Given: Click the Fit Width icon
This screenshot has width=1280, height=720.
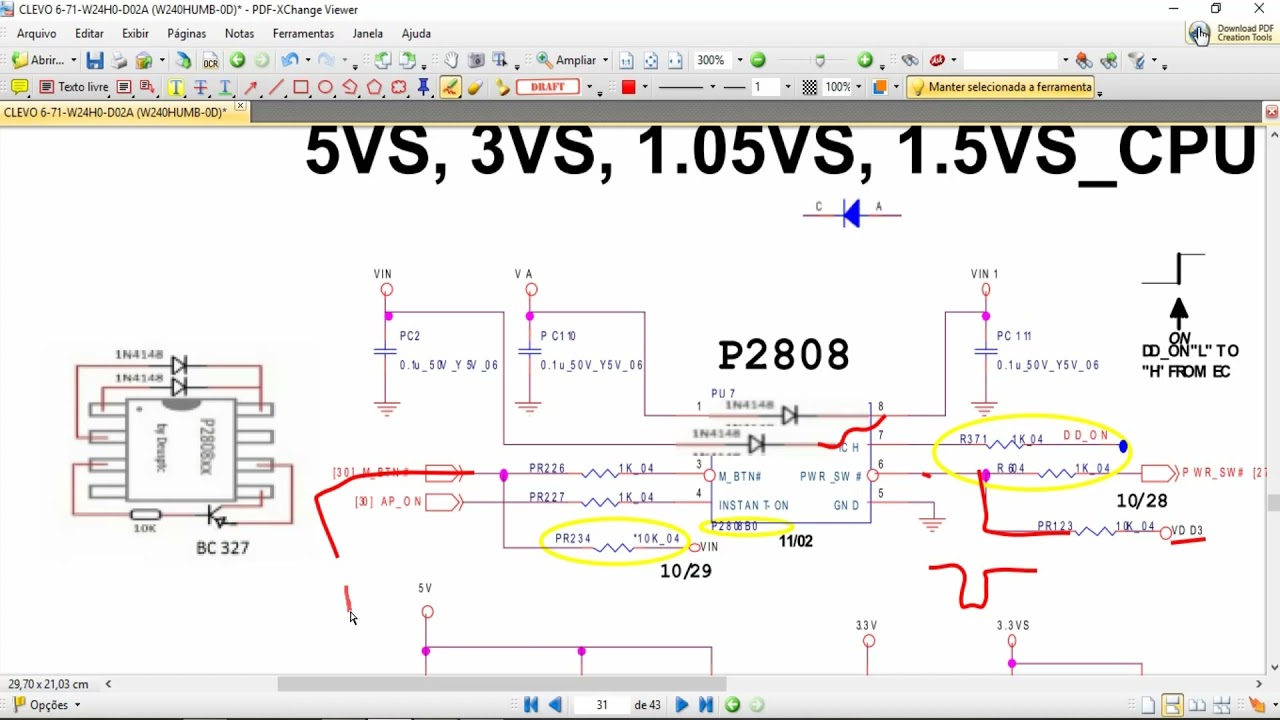Looking at the screenshot, I should pyautogui.click(x=675, y=60).
